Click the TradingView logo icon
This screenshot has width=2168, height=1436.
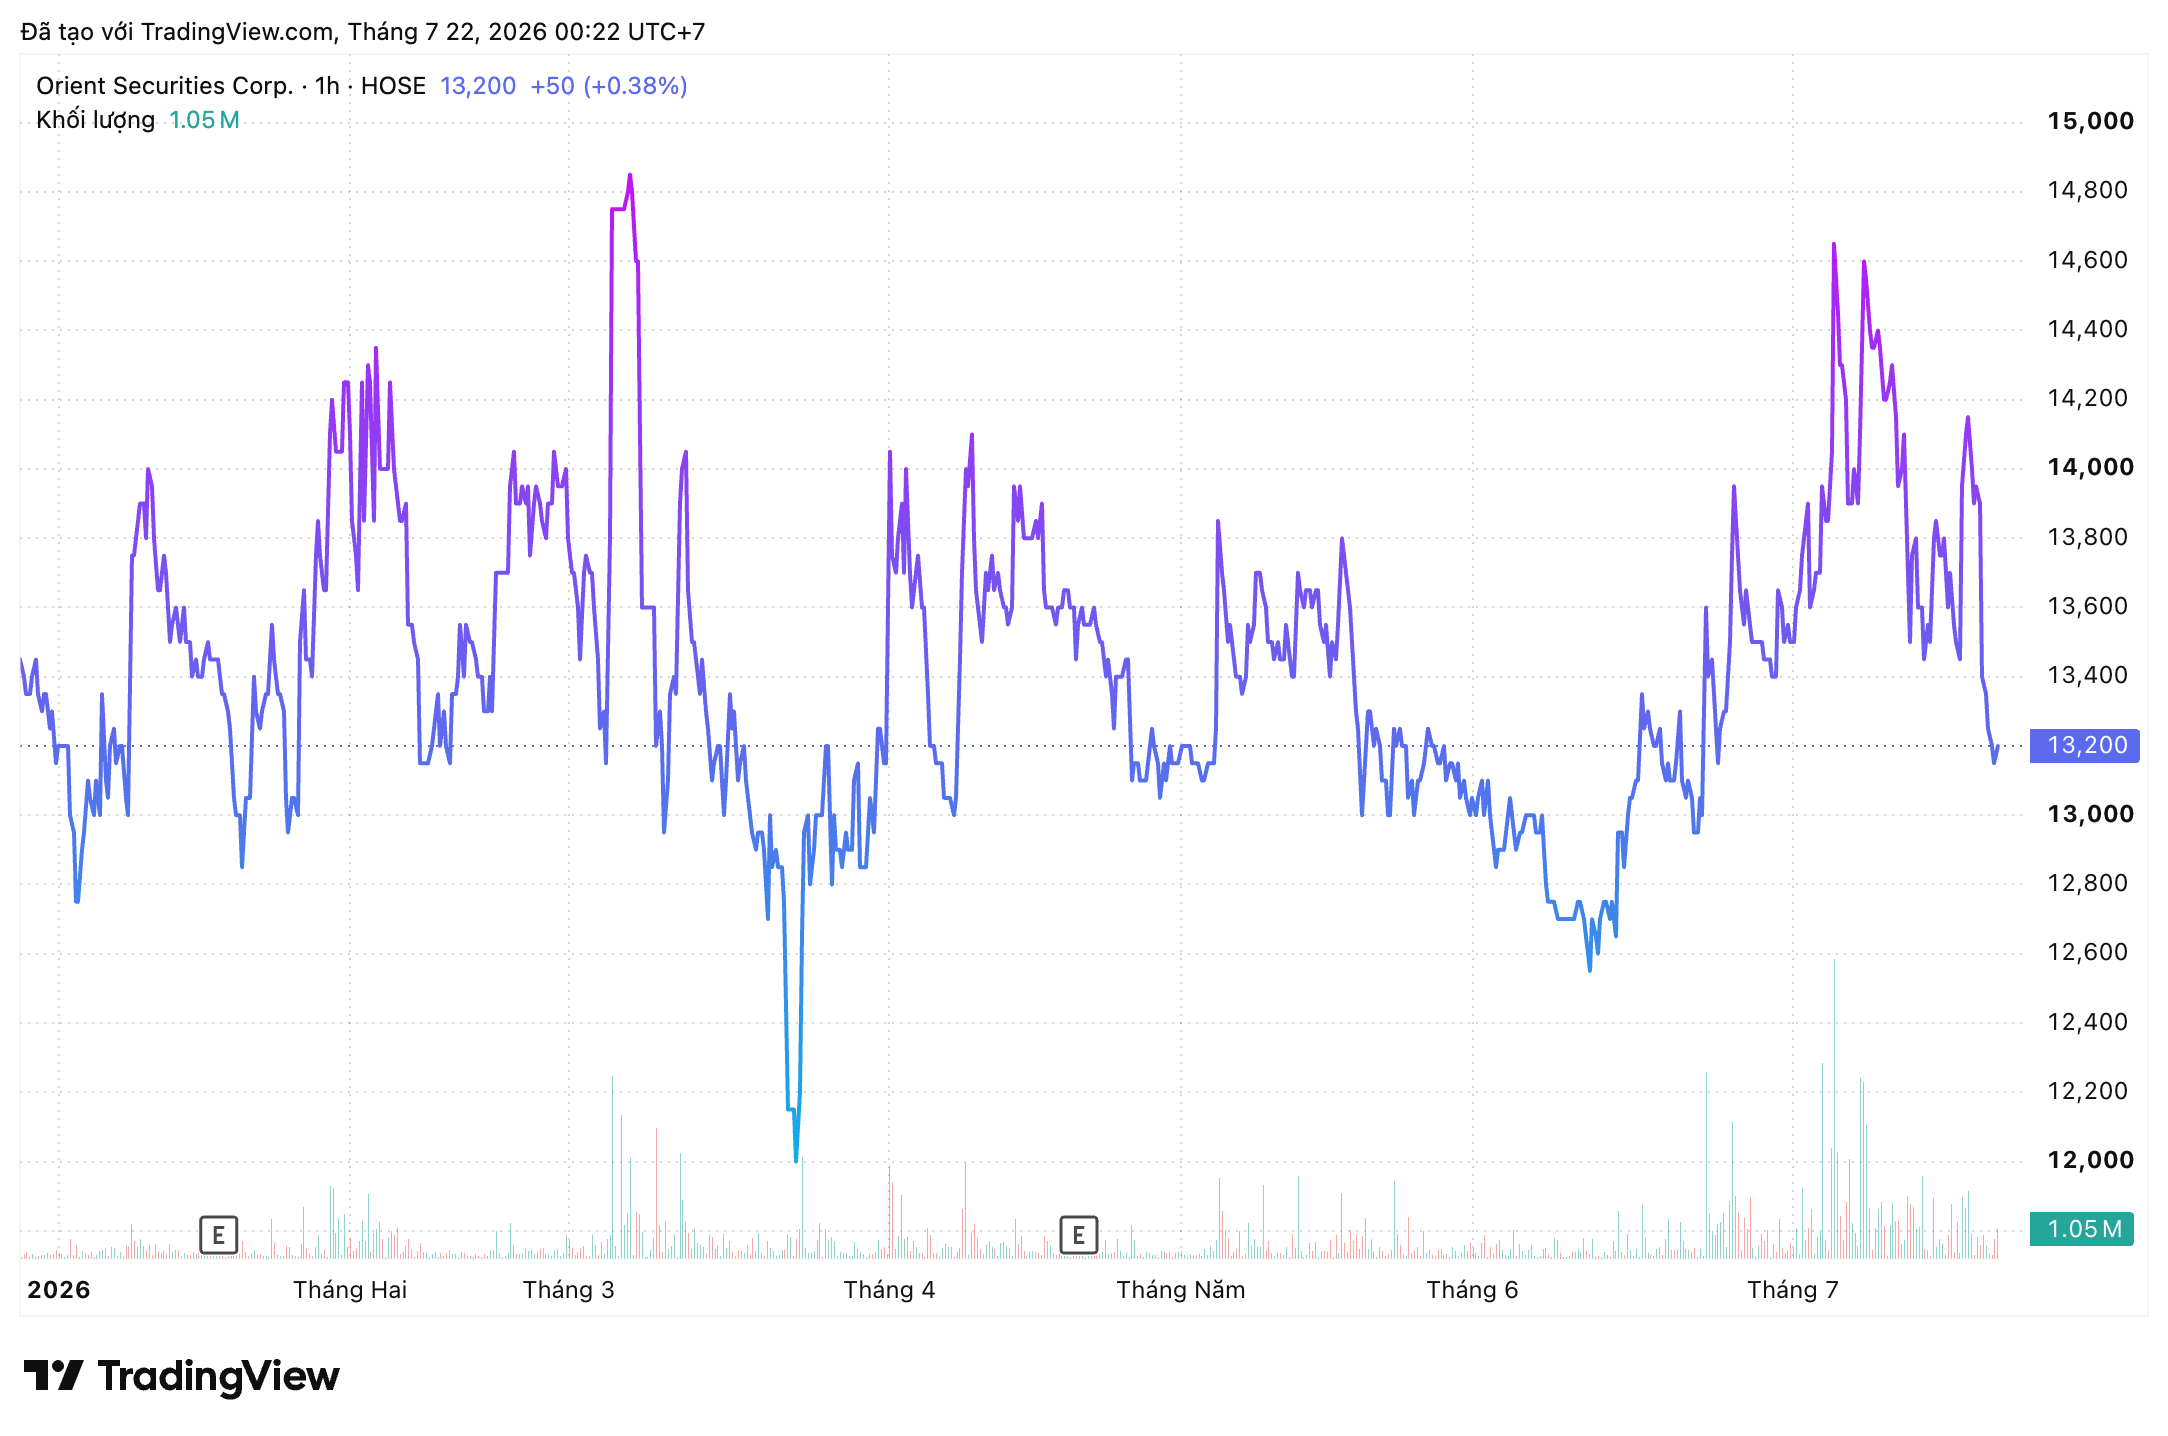[53, 1376]
